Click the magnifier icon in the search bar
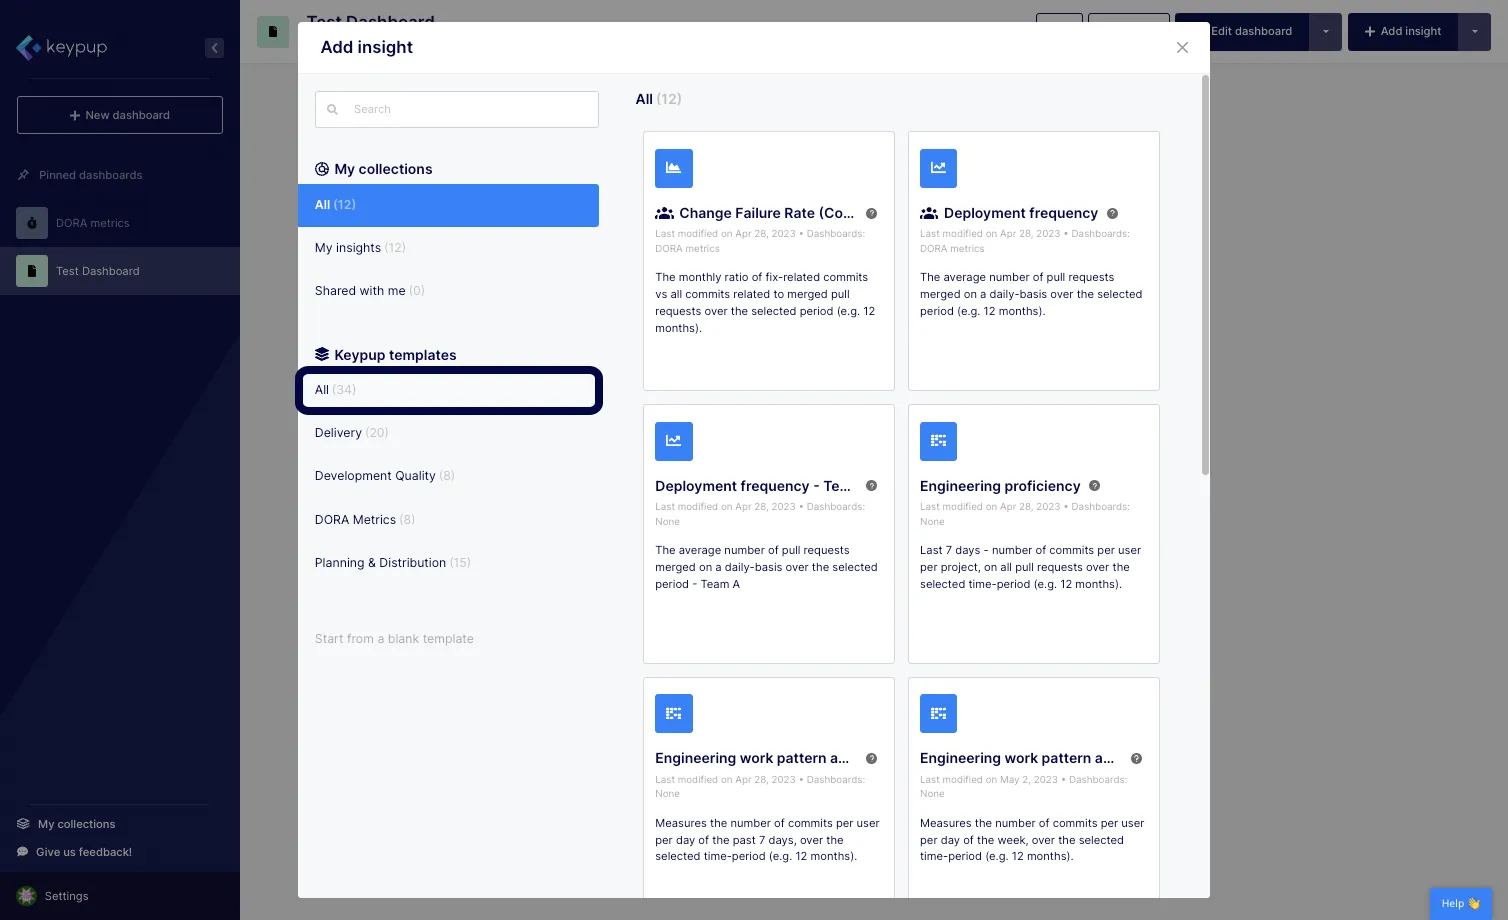 pyautogui.click(x=332, y=109)
